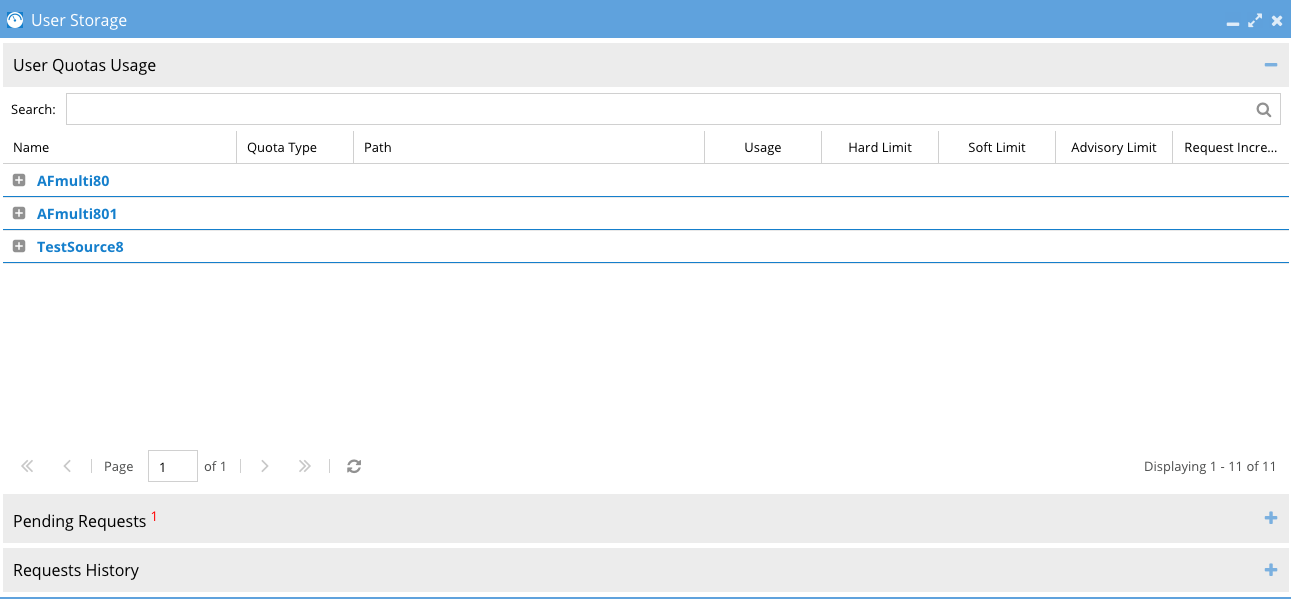The width and height of the screenshot is (1291, 599).
Task: Expand the AFmulti80 row
Action: tap(19, 181)
